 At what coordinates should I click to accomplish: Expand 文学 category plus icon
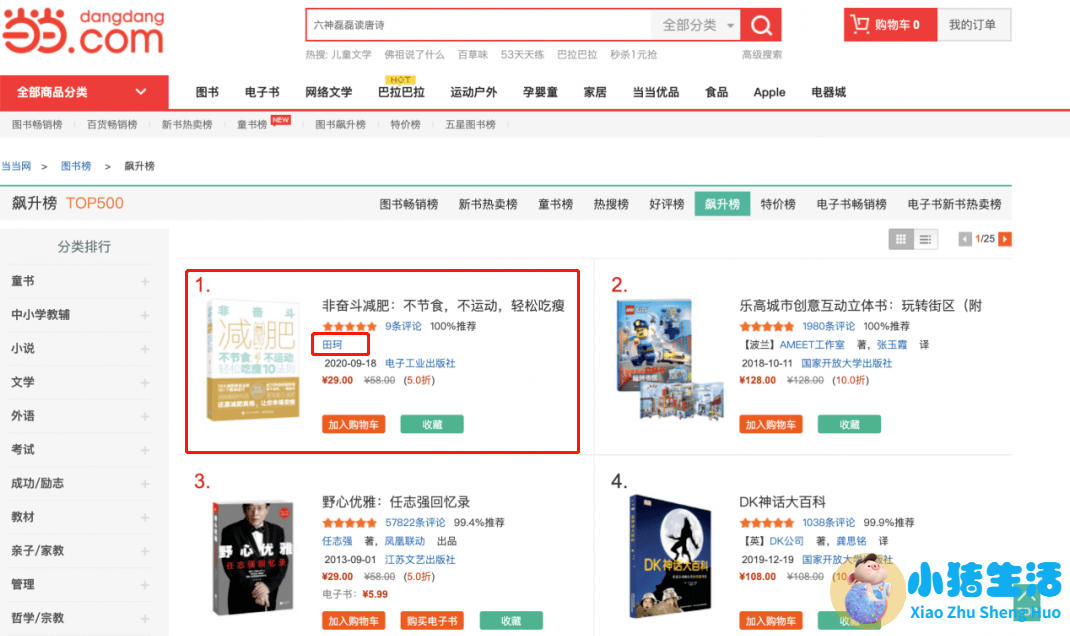click(x=145, y=383)
